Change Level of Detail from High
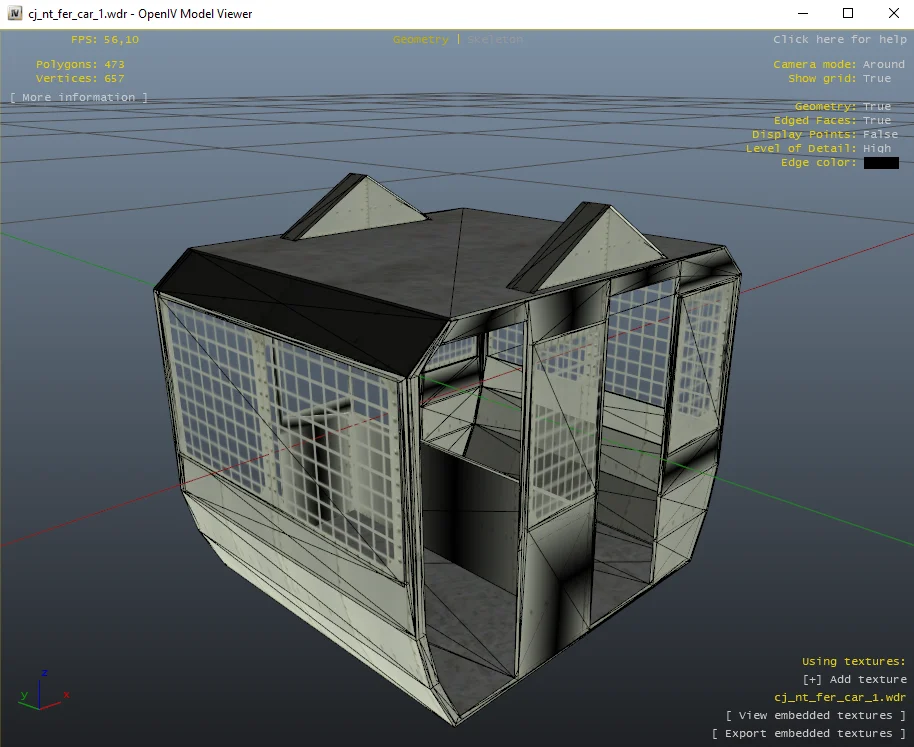This screenshot has height=747, width=914. 876,148
